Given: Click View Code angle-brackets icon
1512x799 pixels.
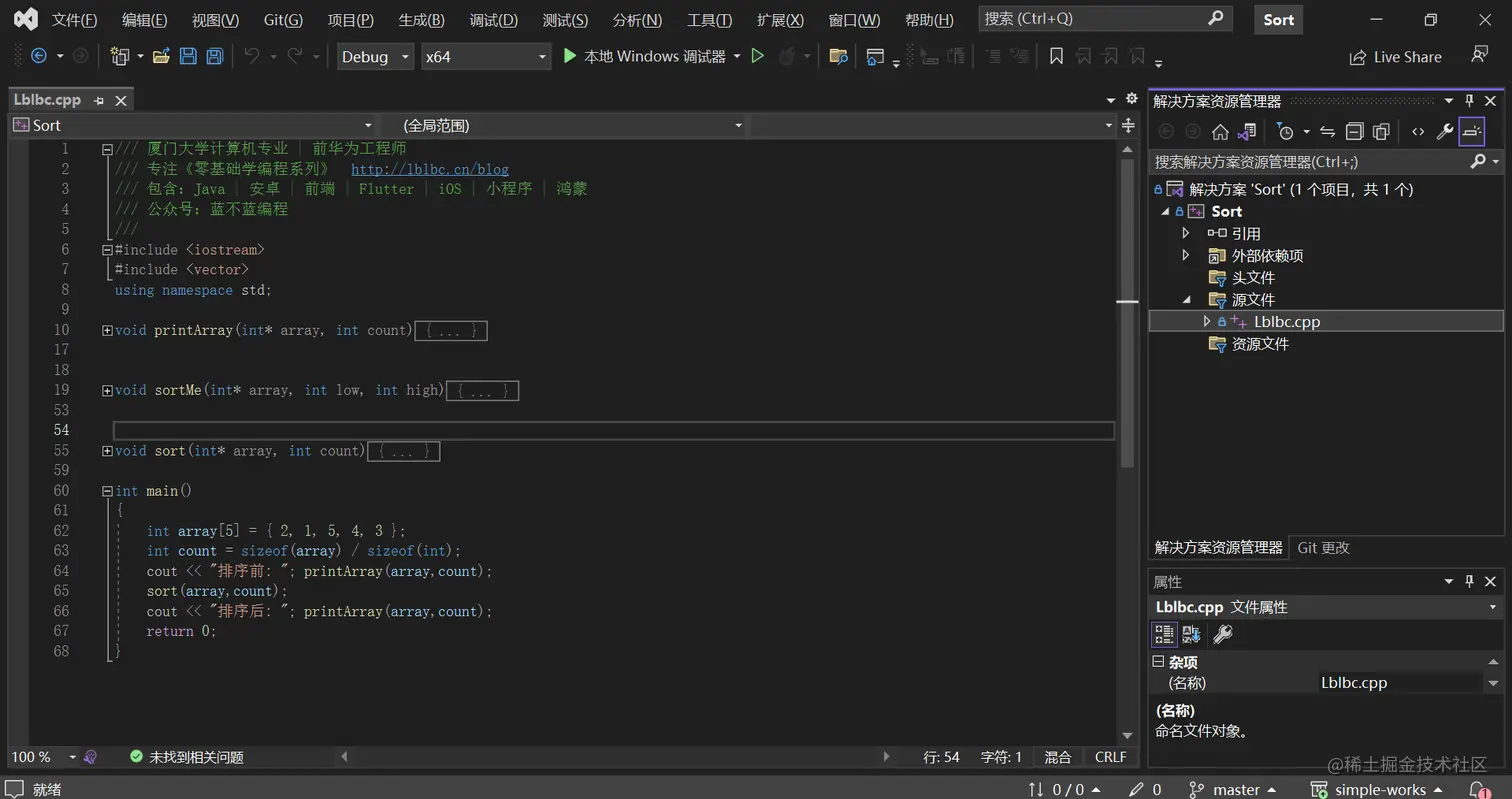Looking at the screenshot, I should [x=1418, y=131].
